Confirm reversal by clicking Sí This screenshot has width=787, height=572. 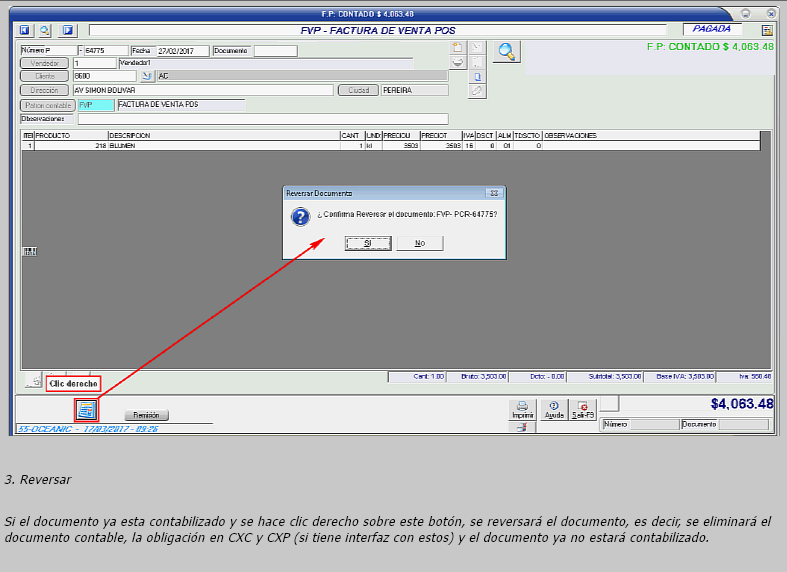367,243
